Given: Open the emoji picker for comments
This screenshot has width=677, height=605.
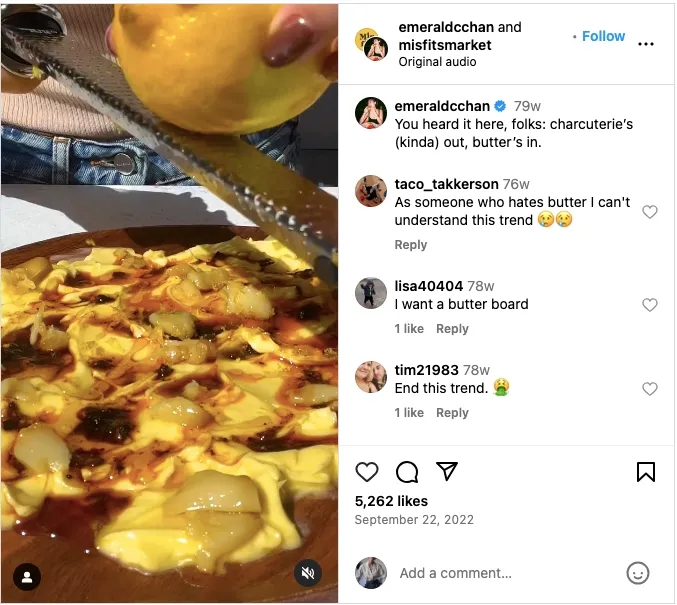Looking at the screenshot, I should click(637, 573).
